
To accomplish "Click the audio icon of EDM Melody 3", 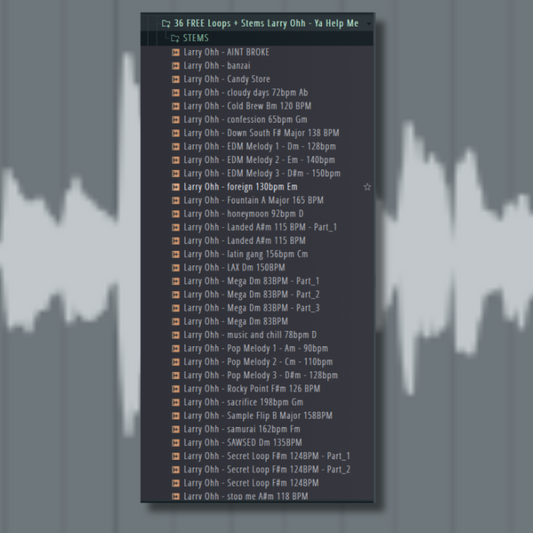I will (175, 174).
